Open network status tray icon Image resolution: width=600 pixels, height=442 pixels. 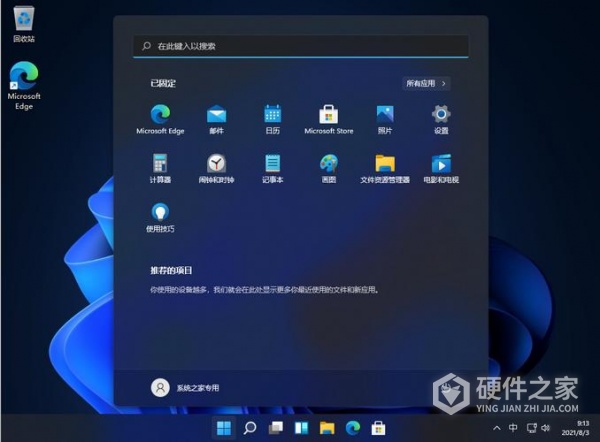click(x=532, y=428)
